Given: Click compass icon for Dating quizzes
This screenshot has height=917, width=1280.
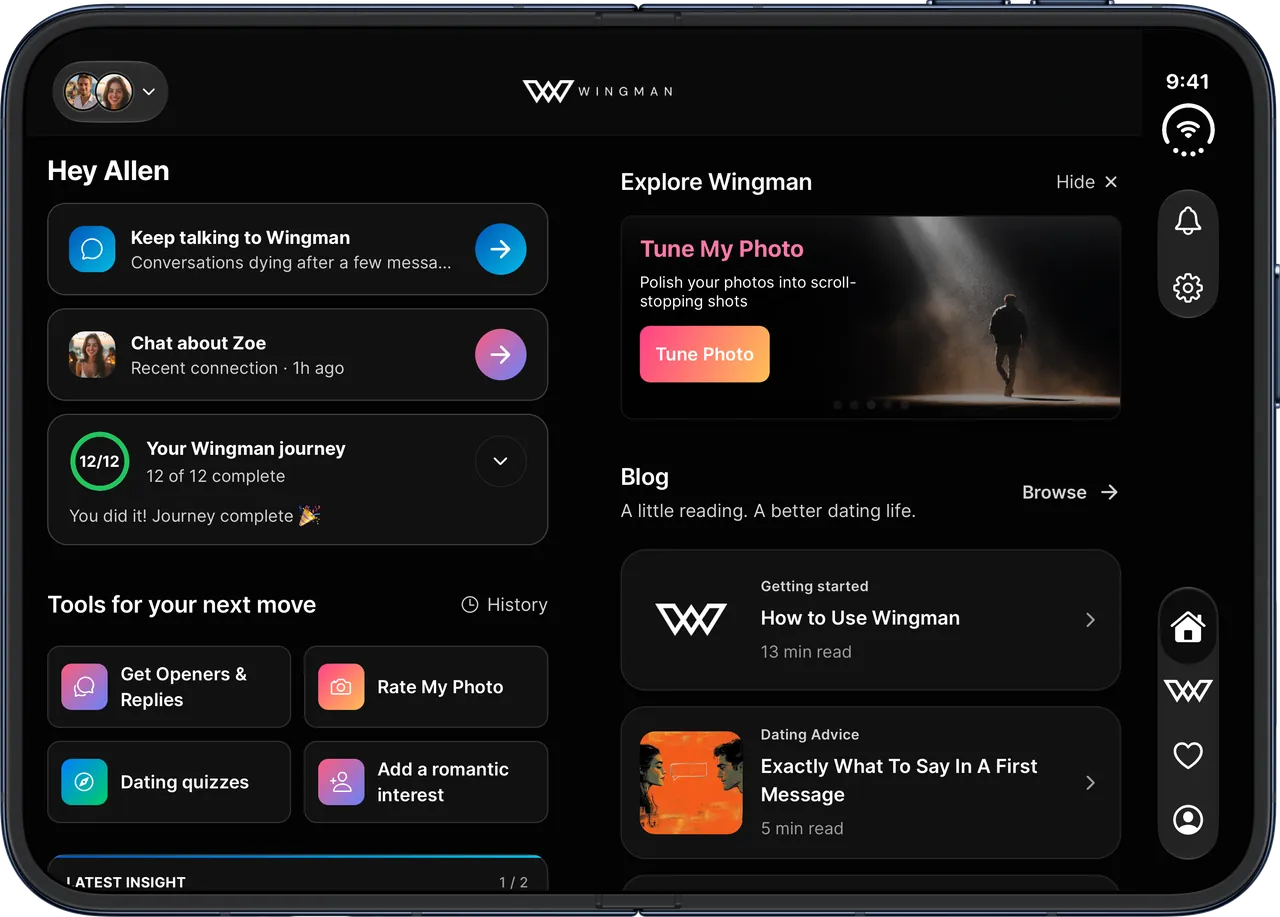Looking at the screenshot, I should click(85, 782).
